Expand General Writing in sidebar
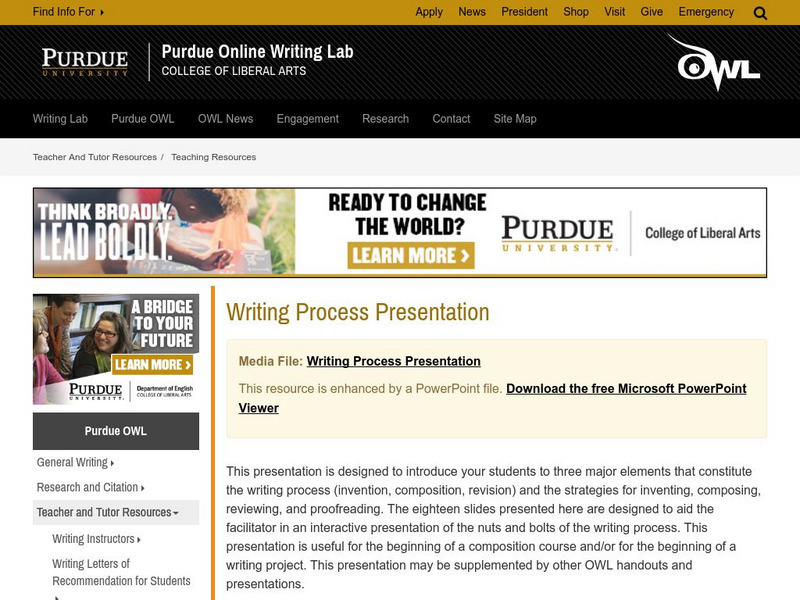800x600 pixels. [76, 462]
